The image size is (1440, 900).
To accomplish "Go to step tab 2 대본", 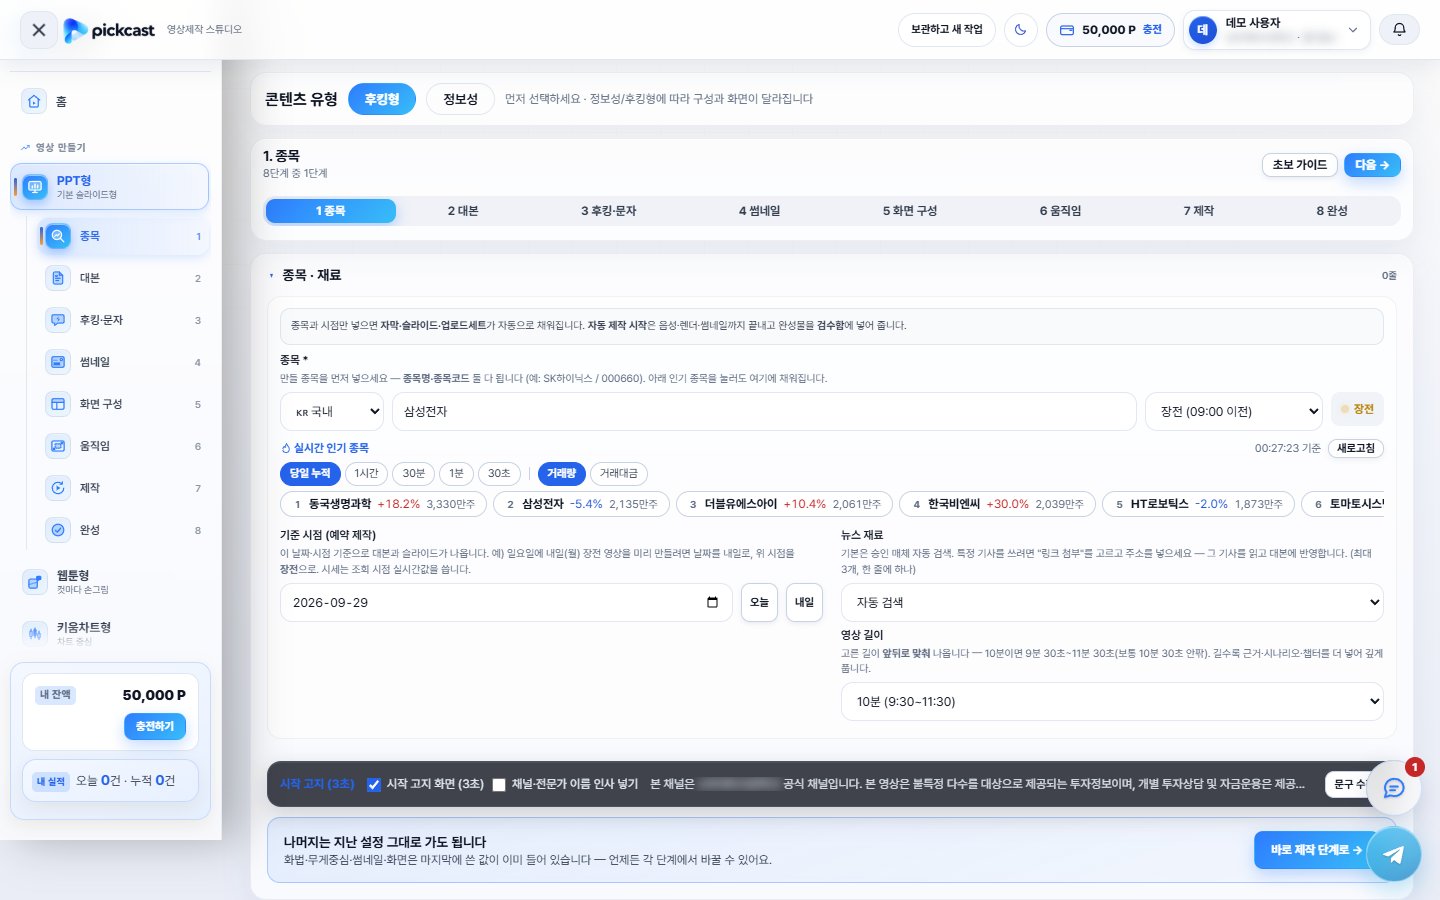I will 463,211.
